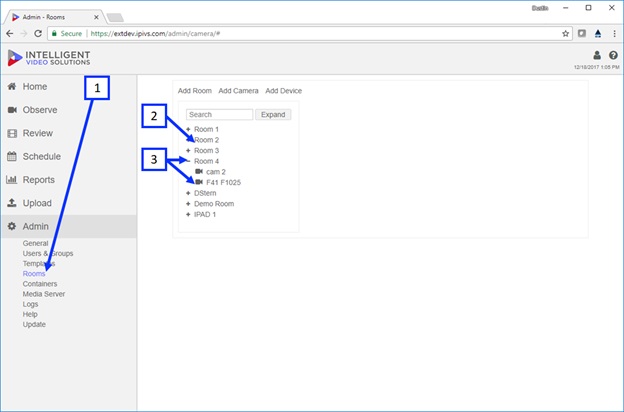
Task: Open Media Server admin submenu
Action: point(44,294)
